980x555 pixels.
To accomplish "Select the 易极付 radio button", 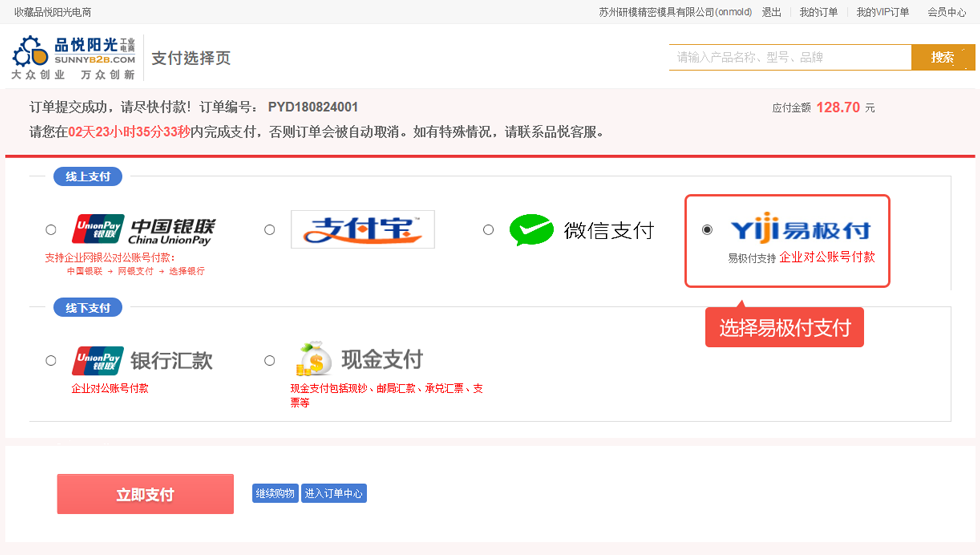I will click(x=707, y=229).
